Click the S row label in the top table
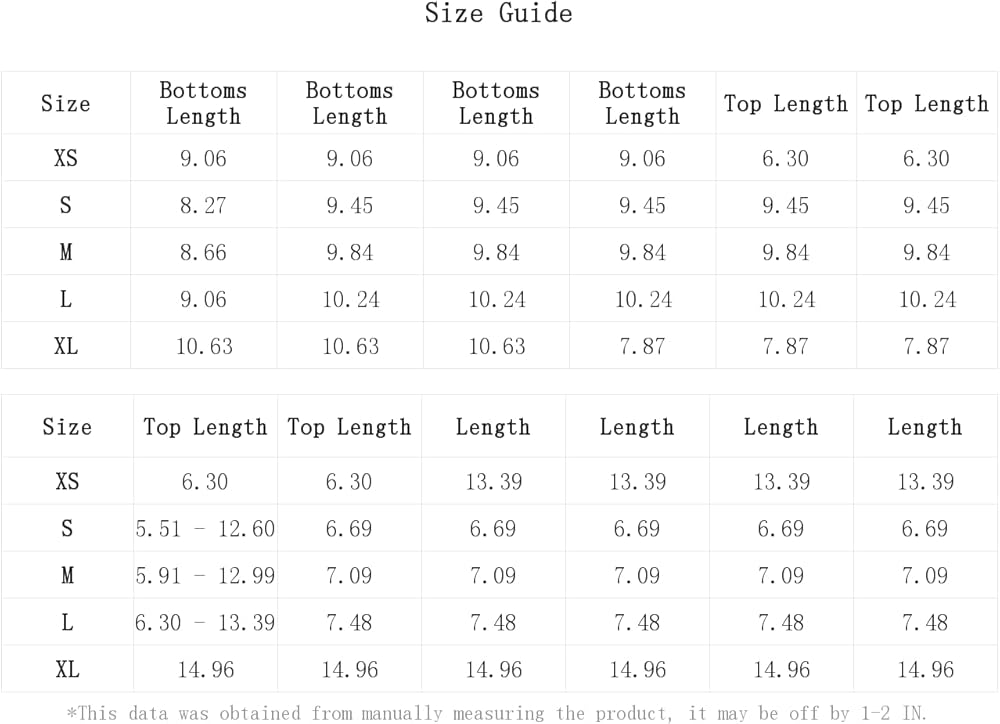Image resolution: width=1000 pixels, height=724 pixels. point(66,205)
